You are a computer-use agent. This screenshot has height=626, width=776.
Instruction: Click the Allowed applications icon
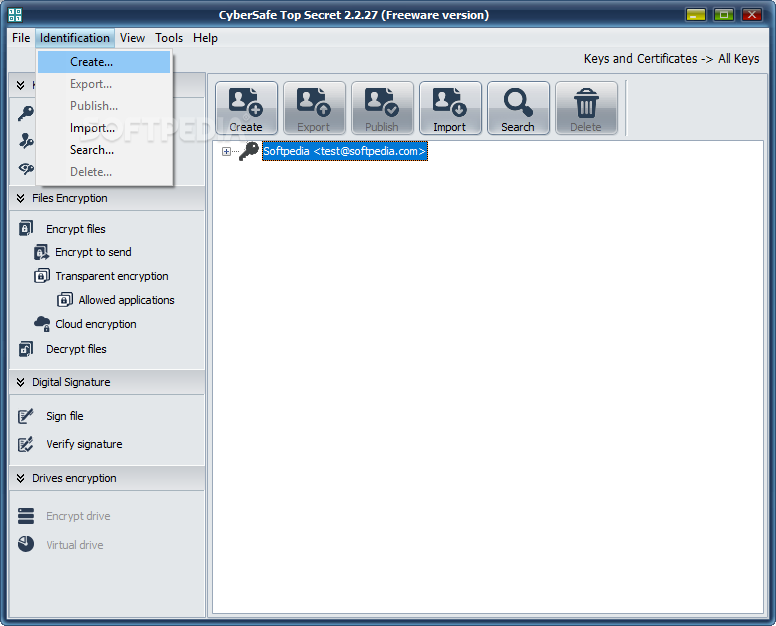65,300
